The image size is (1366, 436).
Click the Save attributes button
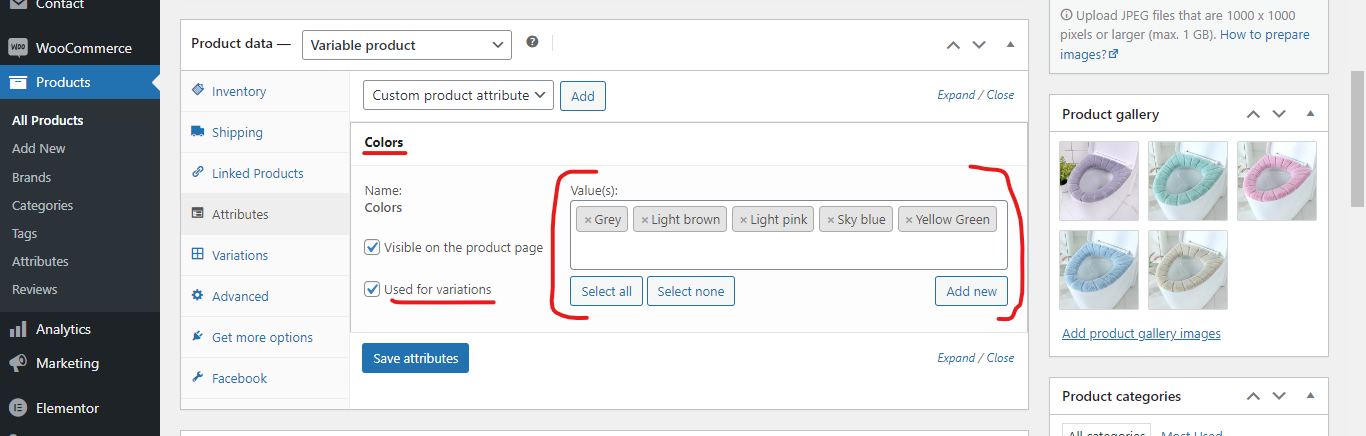click(415, 358)
